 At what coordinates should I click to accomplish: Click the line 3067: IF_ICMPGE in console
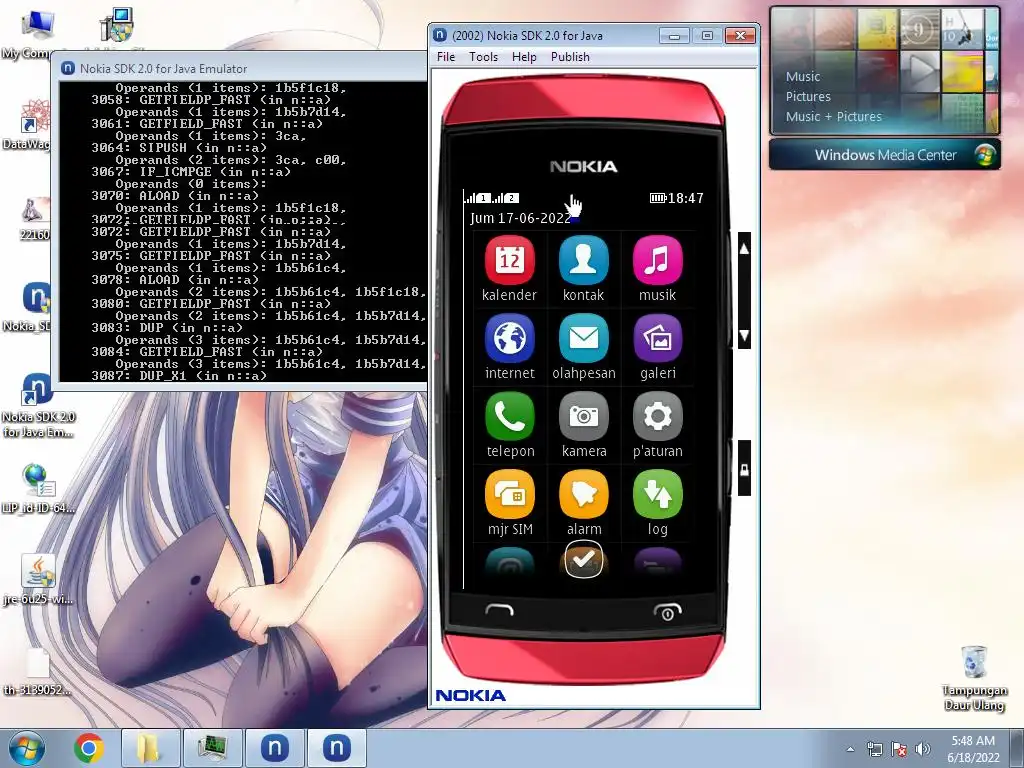click(191, 172)
